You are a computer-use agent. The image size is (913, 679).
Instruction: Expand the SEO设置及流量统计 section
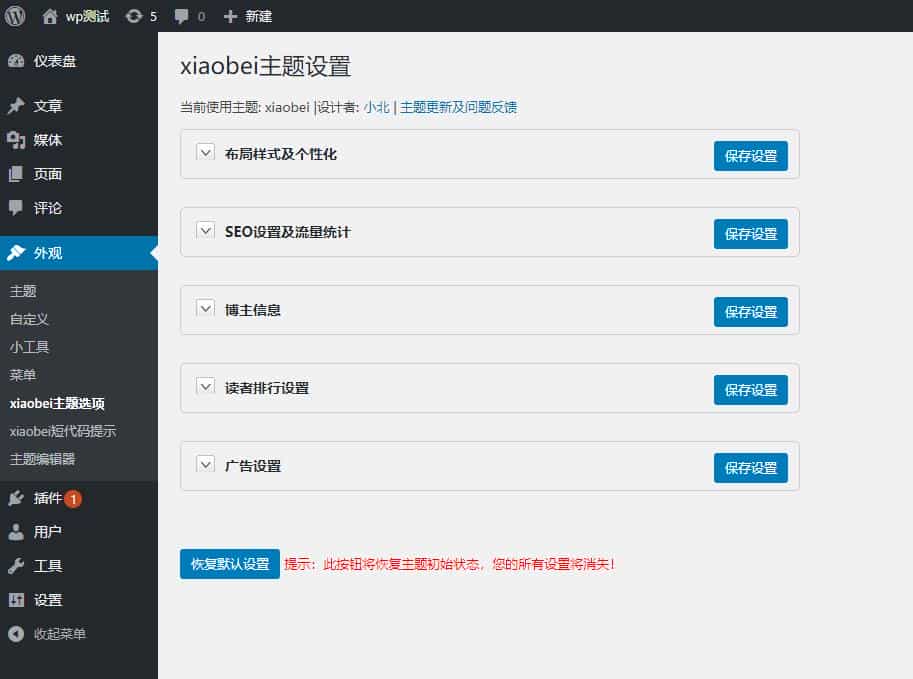pos(206,231)
